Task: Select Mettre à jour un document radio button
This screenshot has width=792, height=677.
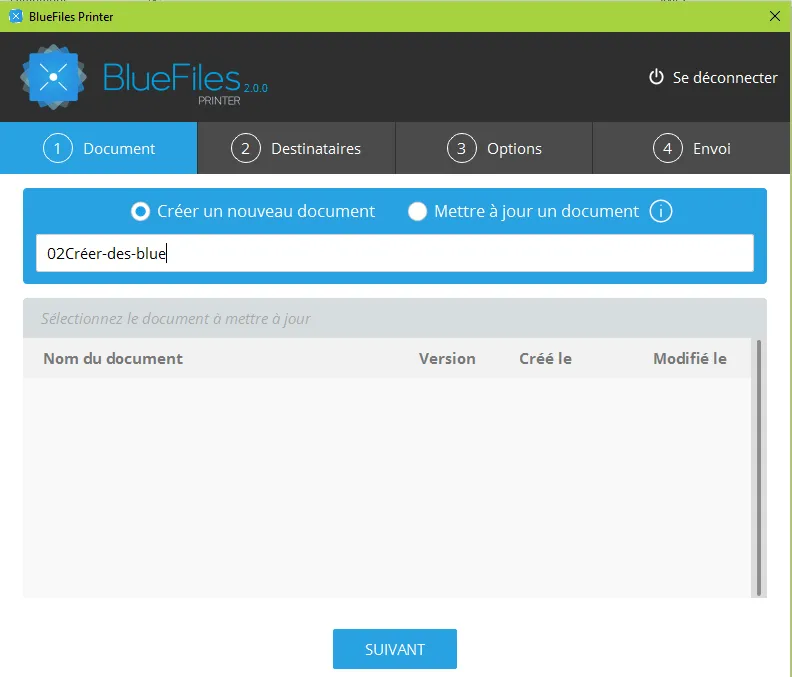Action: coord(417,211)
